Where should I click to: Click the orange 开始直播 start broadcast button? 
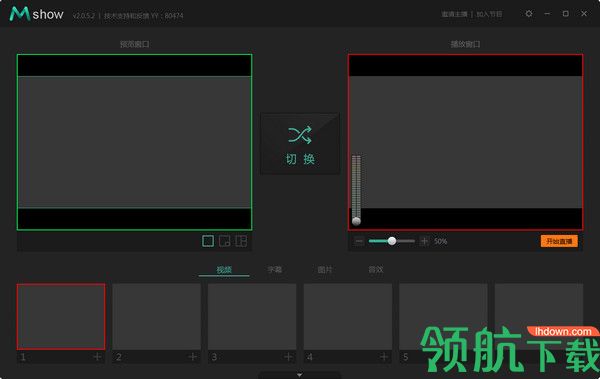[x=559, y=241]
